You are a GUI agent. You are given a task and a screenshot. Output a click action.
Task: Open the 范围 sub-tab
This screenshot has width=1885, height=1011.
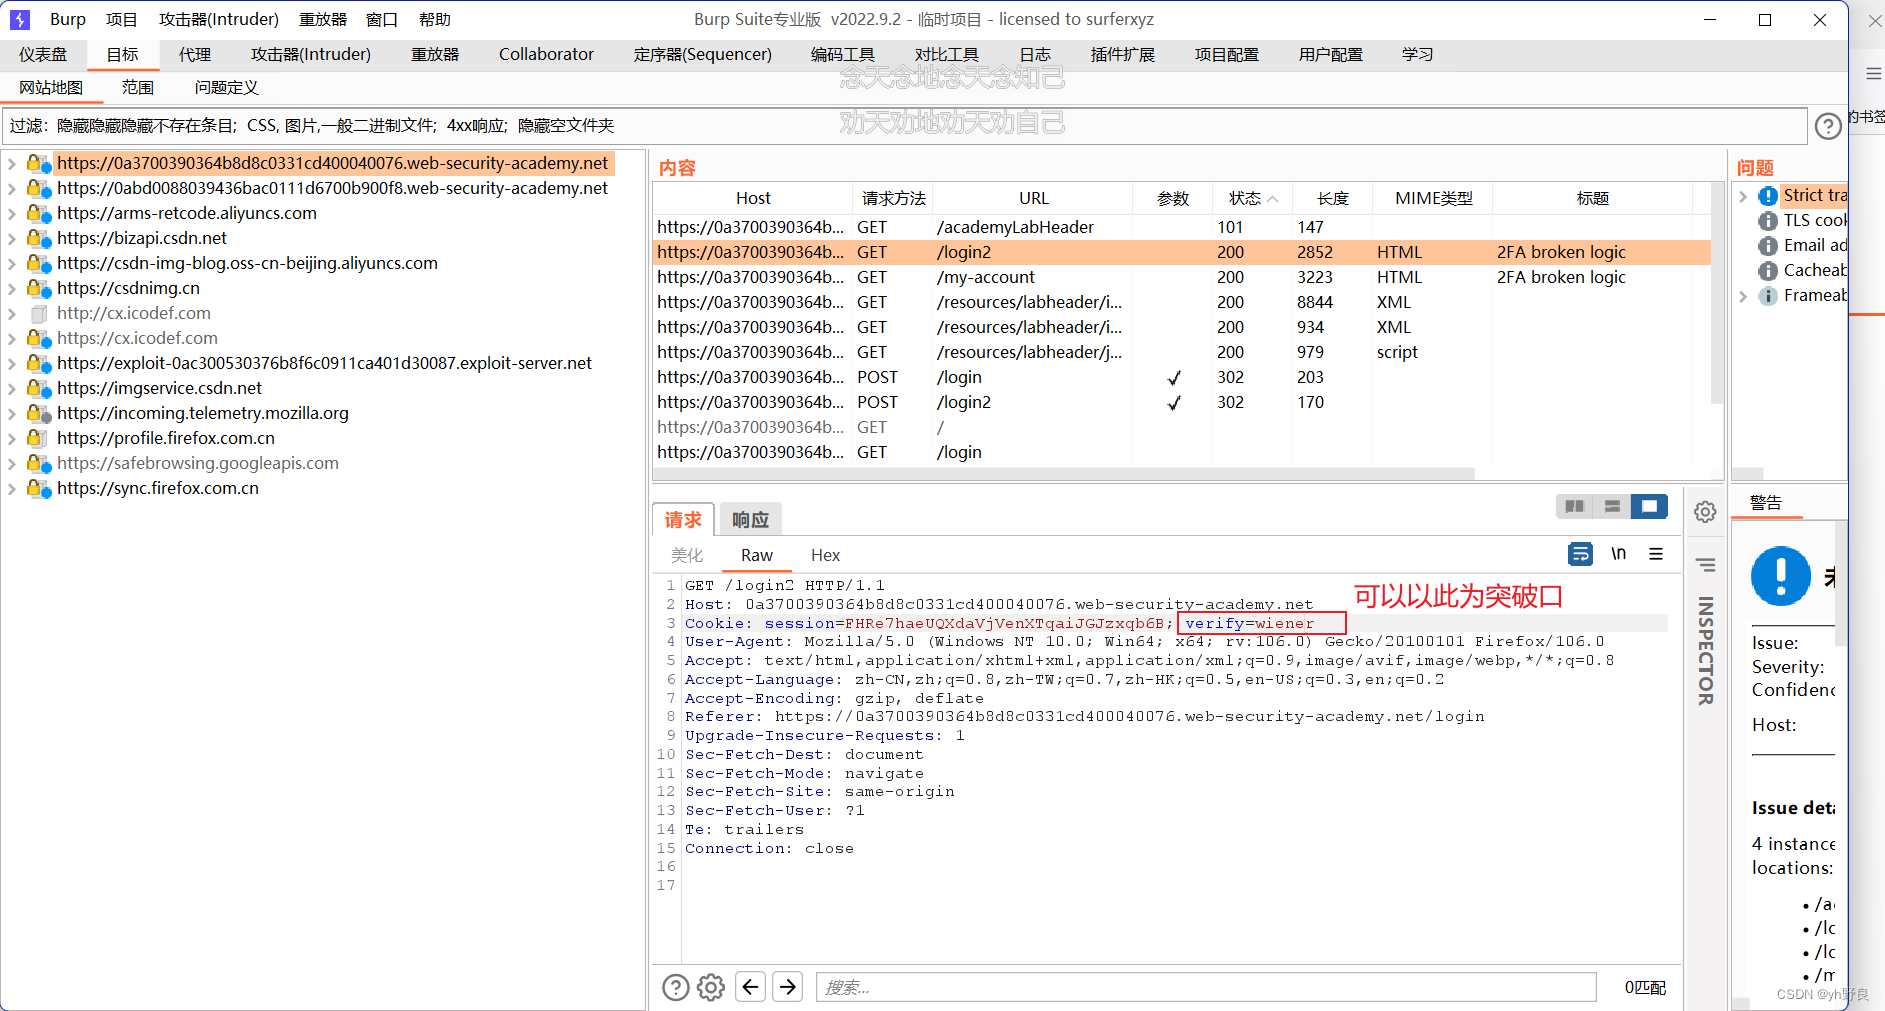tap(138, 88)
